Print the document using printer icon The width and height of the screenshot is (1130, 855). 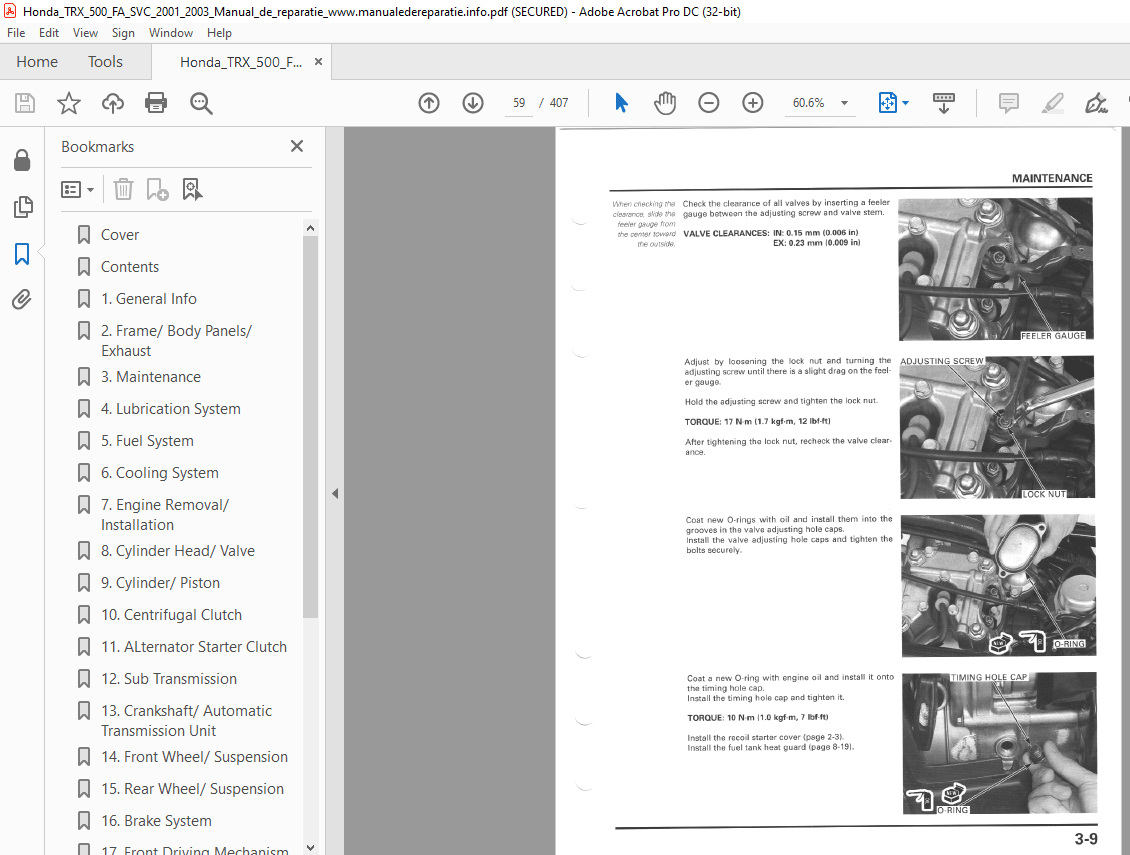[156, 103]
